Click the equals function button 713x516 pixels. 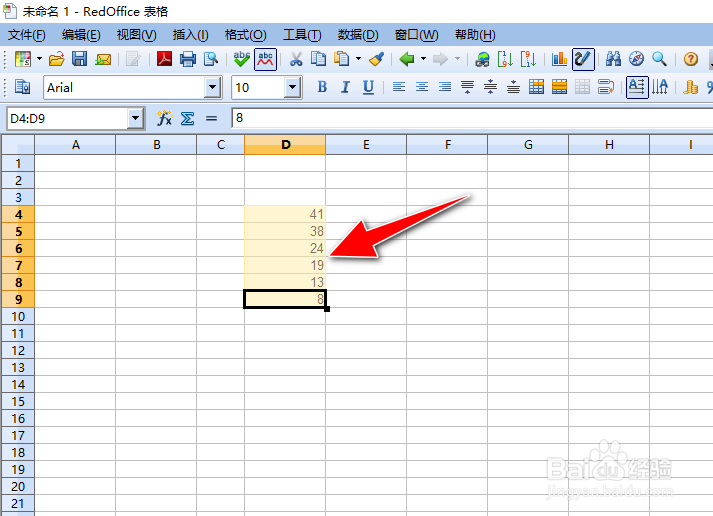pyautogui.click(x=211, y=119)
